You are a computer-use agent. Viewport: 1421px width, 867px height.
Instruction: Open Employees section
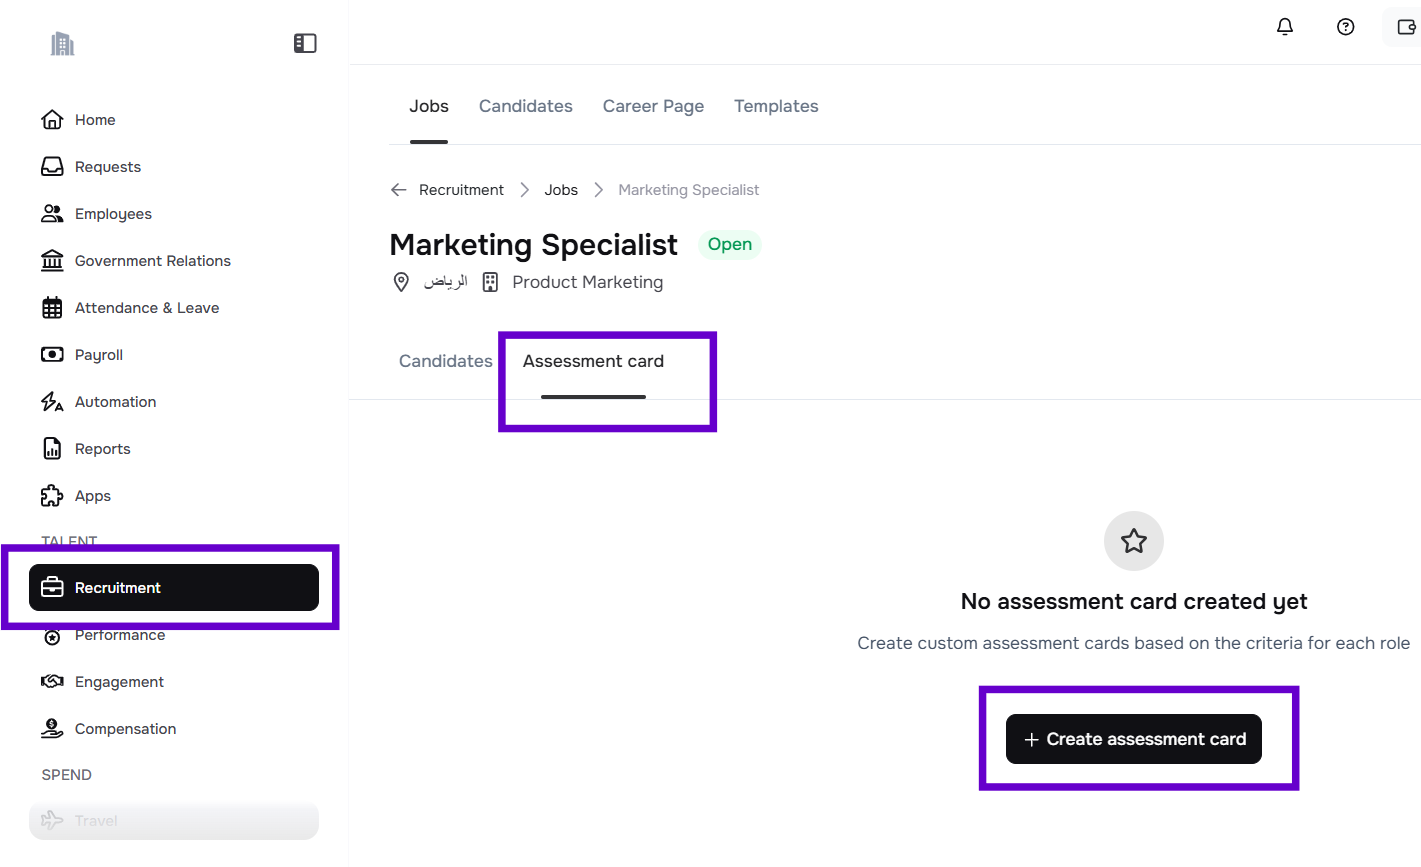click(x=113, y=214)
